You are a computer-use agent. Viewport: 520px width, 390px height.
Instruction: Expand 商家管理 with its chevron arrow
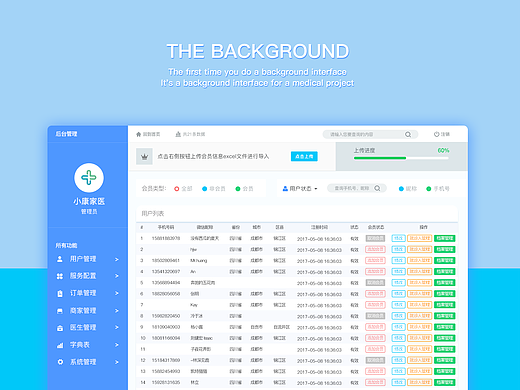pyautogui.click(x=117, y=311)
